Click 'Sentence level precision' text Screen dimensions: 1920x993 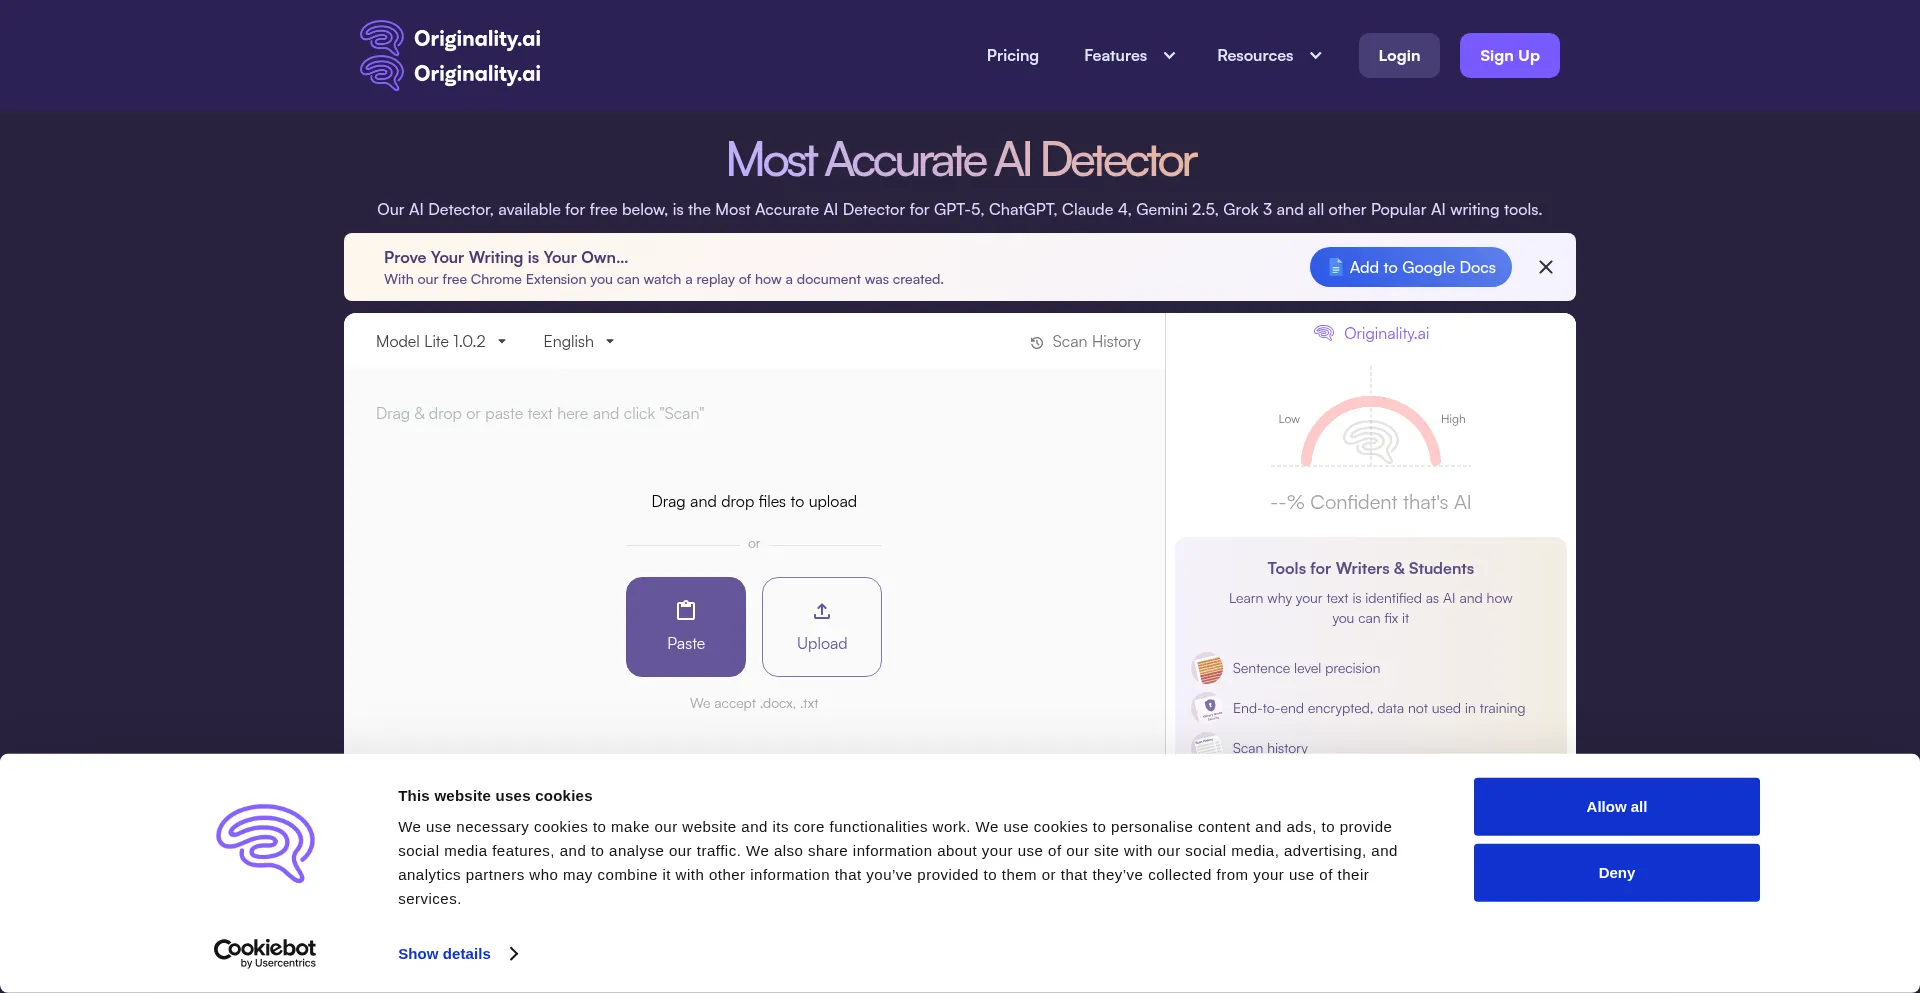[x=1306, y=668]
